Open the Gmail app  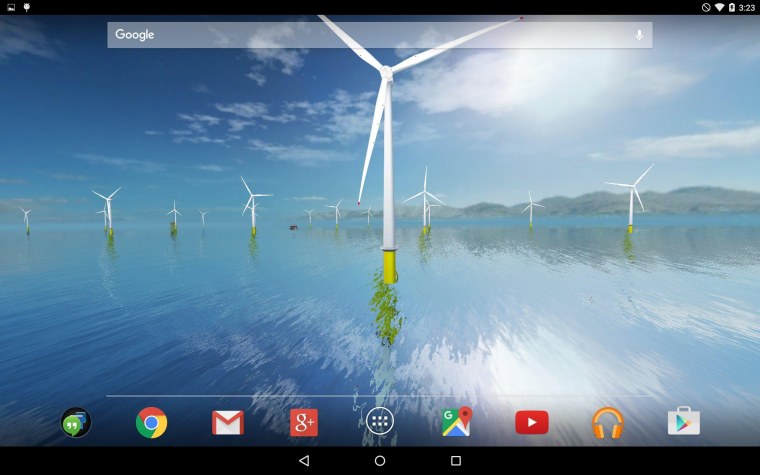(x=228, y=422)
